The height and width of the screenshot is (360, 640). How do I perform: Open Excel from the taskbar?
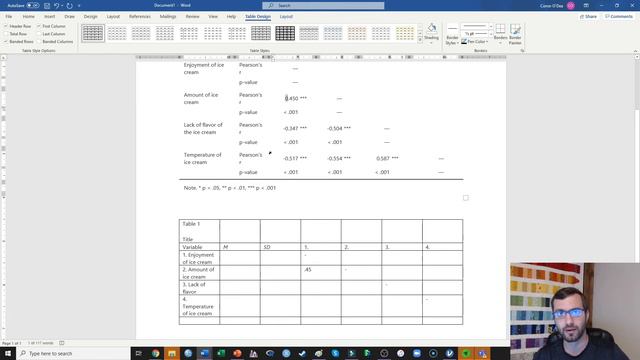[221, 353]
